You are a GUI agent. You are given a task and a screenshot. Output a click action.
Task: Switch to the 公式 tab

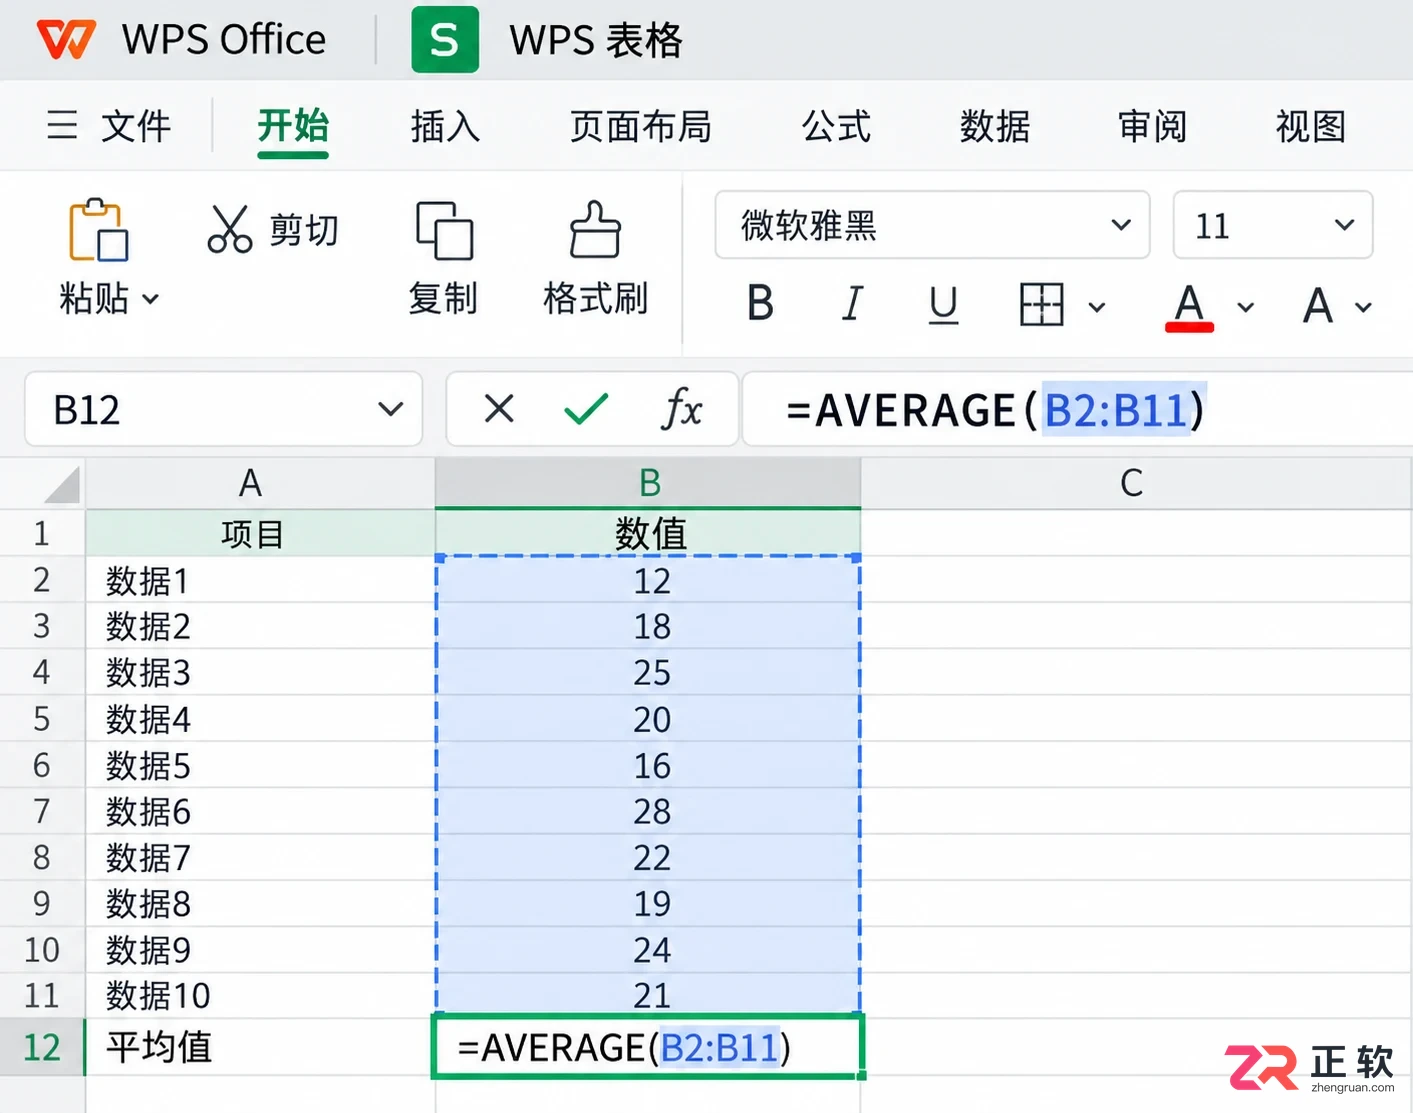tap(836, 127)
